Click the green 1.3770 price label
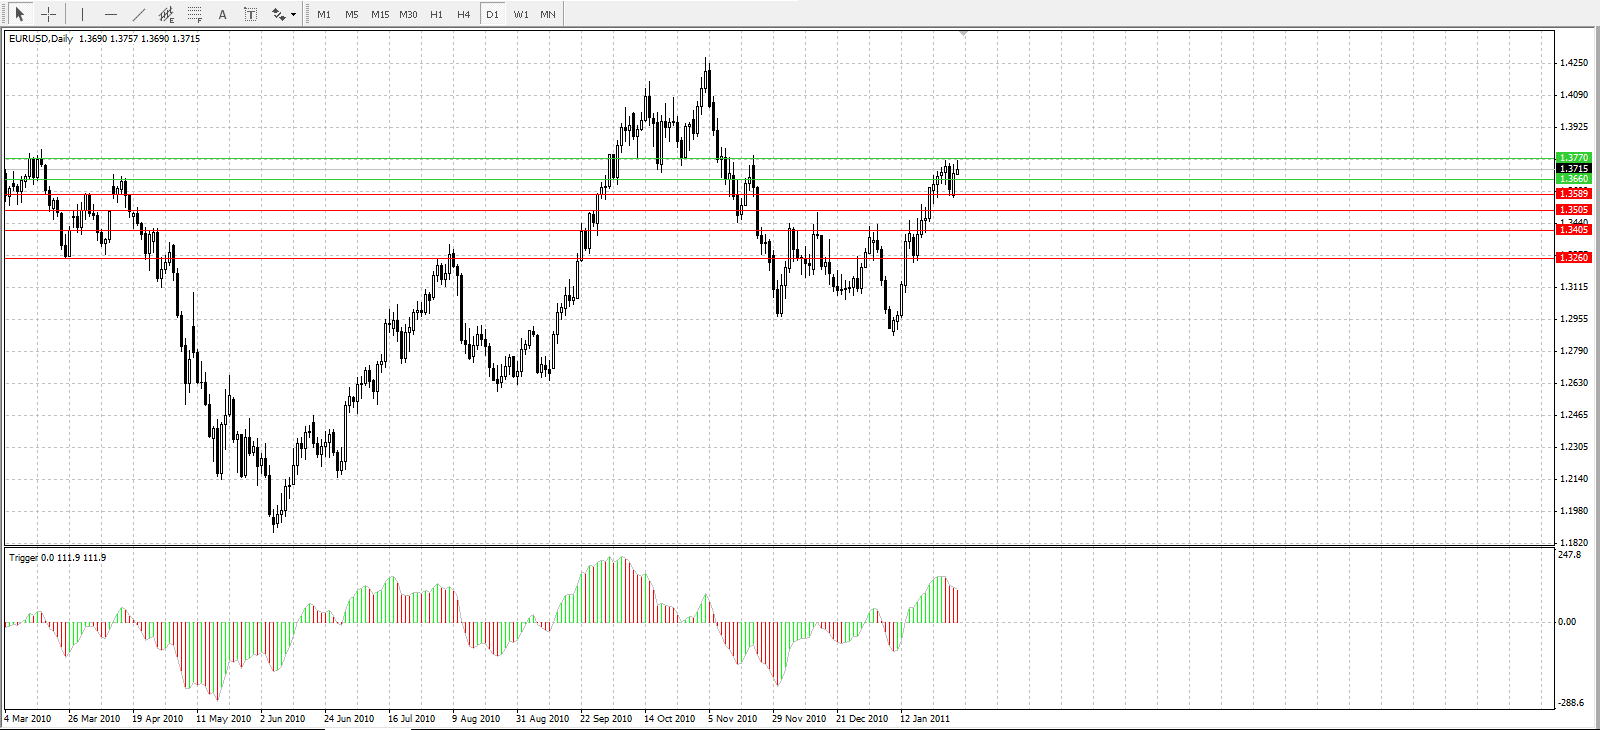The width and height of the screenshot is (1600, 730). (1573, 158)
